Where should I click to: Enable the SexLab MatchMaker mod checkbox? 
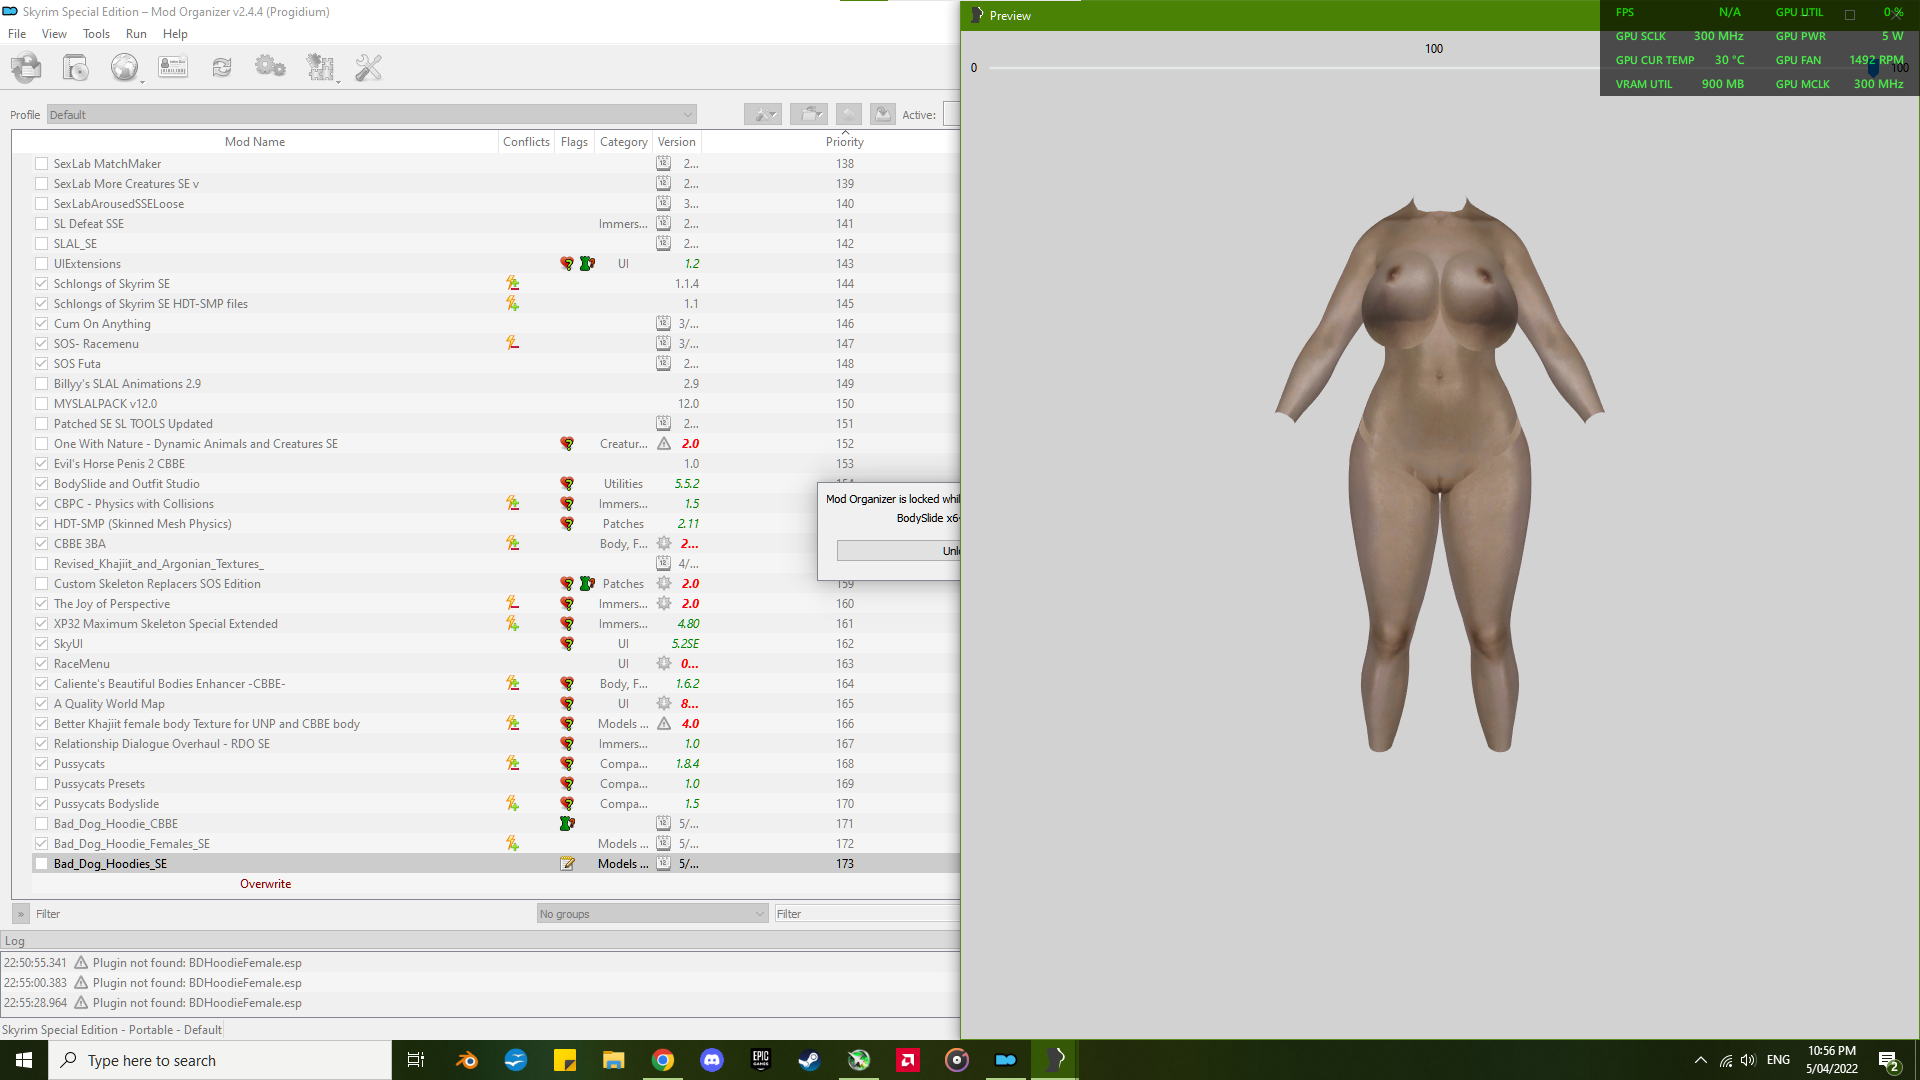point(42,164)
